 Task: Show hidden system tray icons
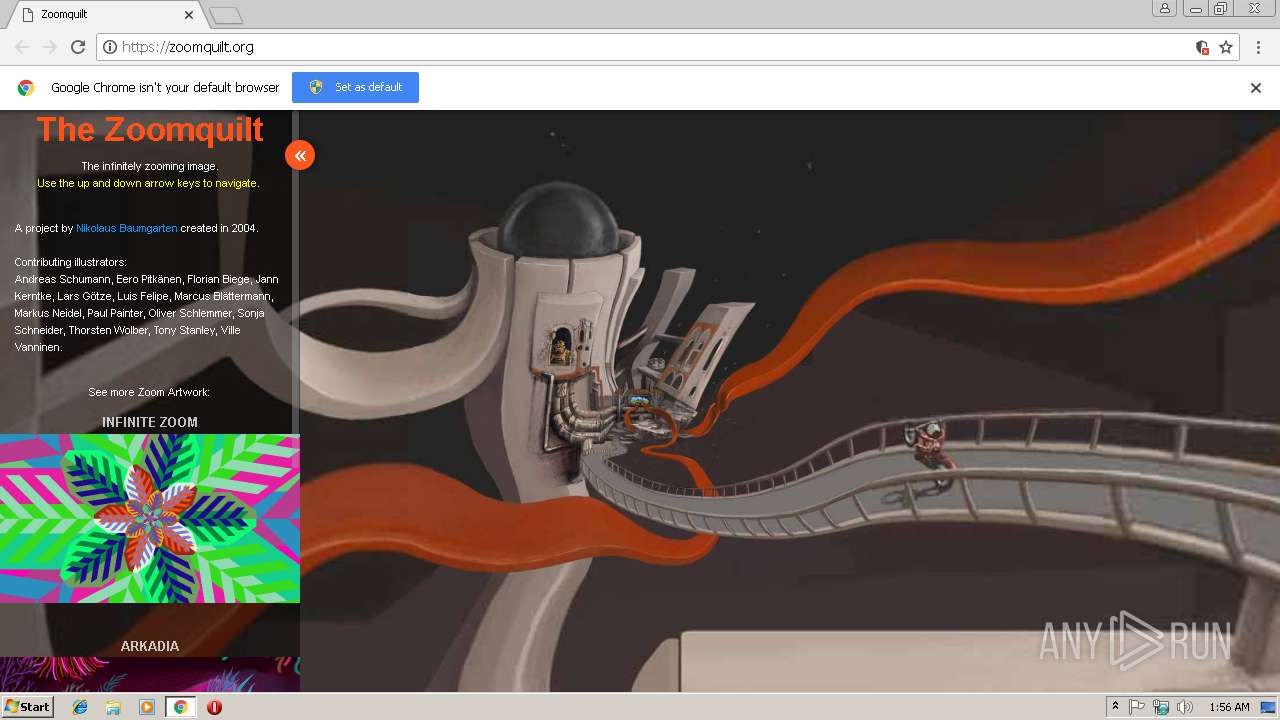1115,707
